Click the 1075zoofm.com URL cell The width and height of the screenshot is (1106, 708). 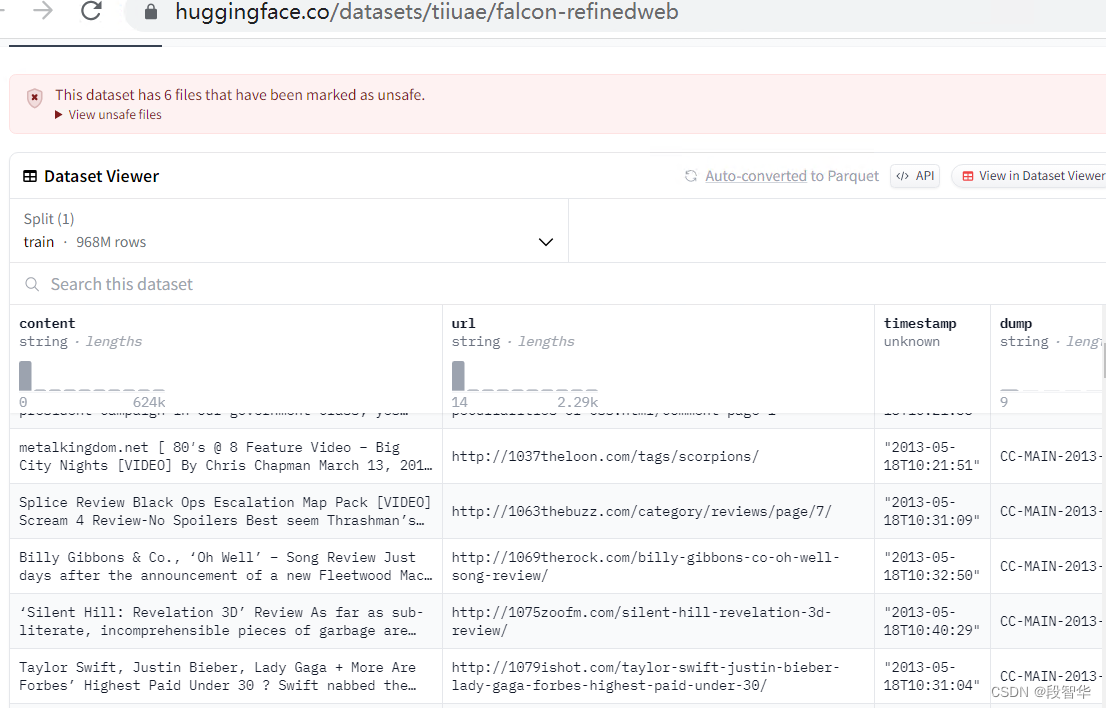tap(658, 621)
